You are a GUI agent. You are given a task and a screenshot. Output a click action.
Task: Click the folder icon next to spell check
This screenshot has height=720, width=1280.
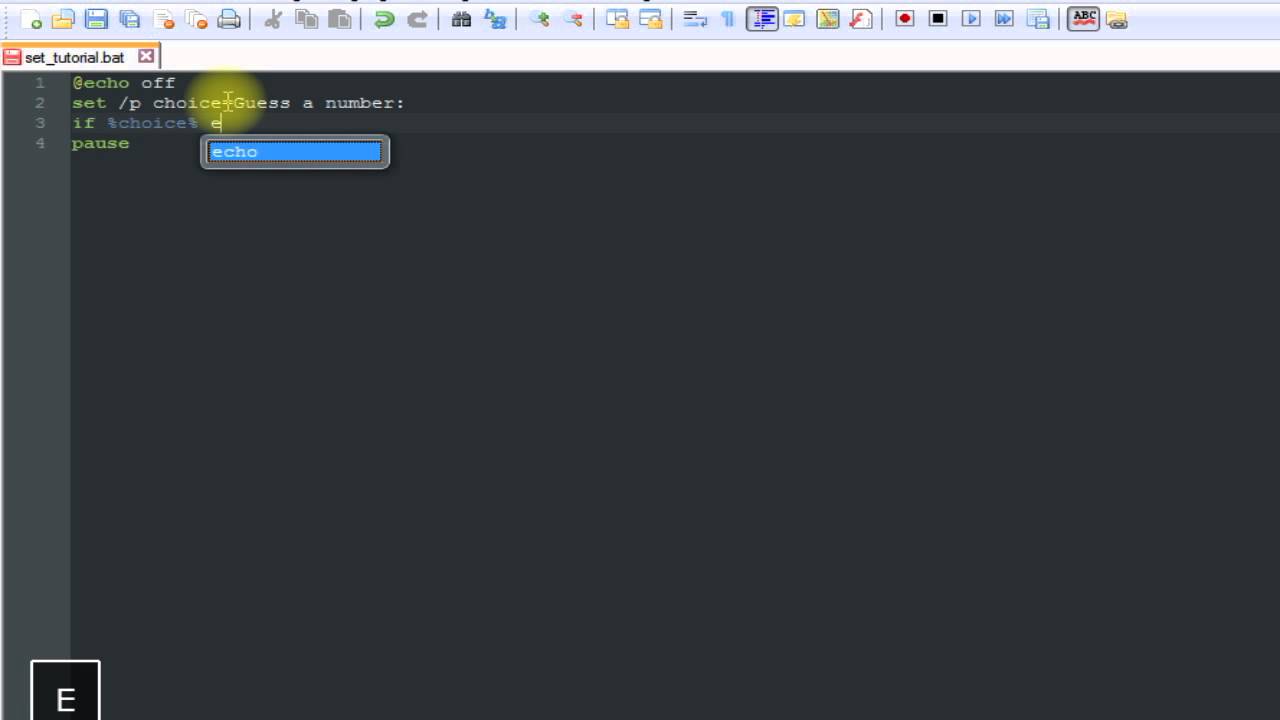[1117, 19]
